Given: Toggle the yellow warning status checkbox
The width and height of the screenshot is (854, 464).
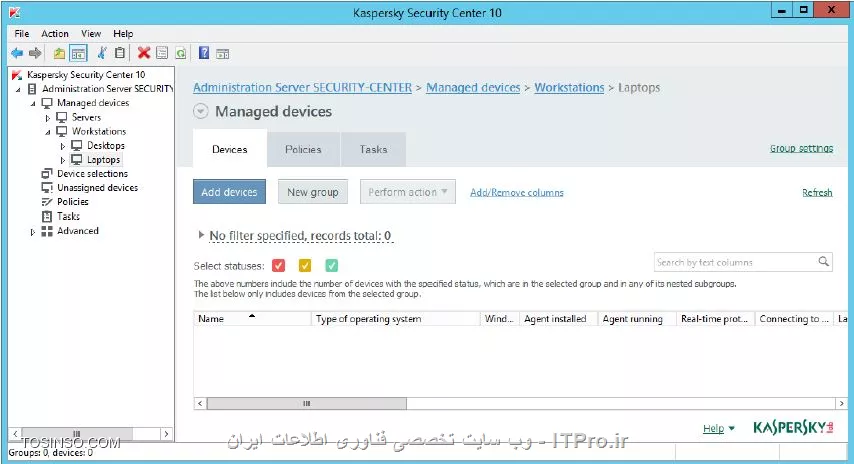Looking at the screenshot, I should (305, 266).
